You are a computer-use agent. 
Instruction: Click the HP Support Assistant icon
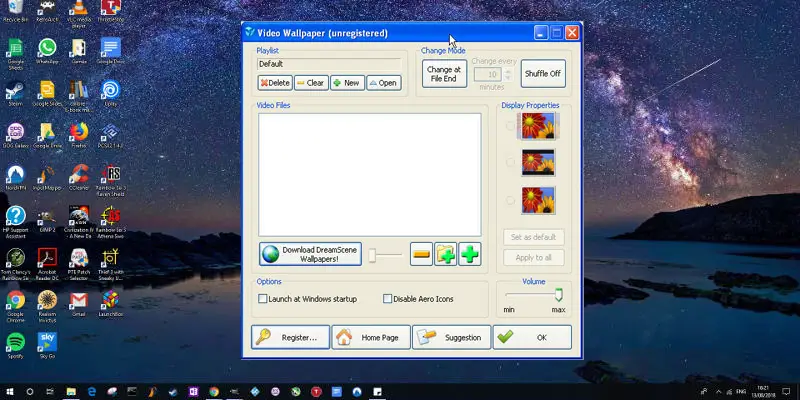(15, 222)
